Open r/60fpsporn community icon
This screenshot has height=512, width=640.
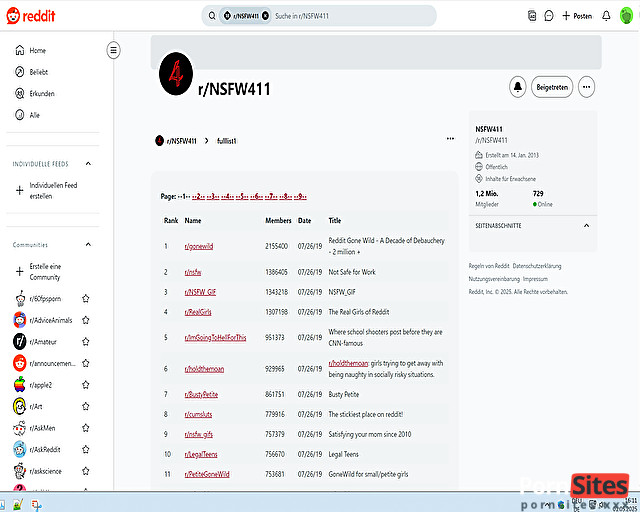pos(20,298)
